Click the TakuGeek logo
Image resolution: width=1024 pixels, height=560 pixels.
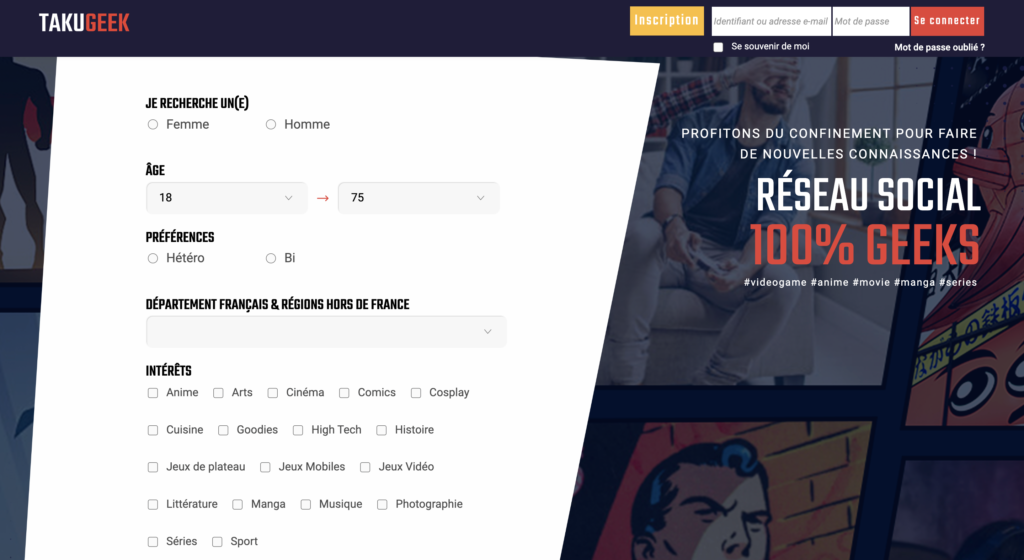click(x=84, y=23)
